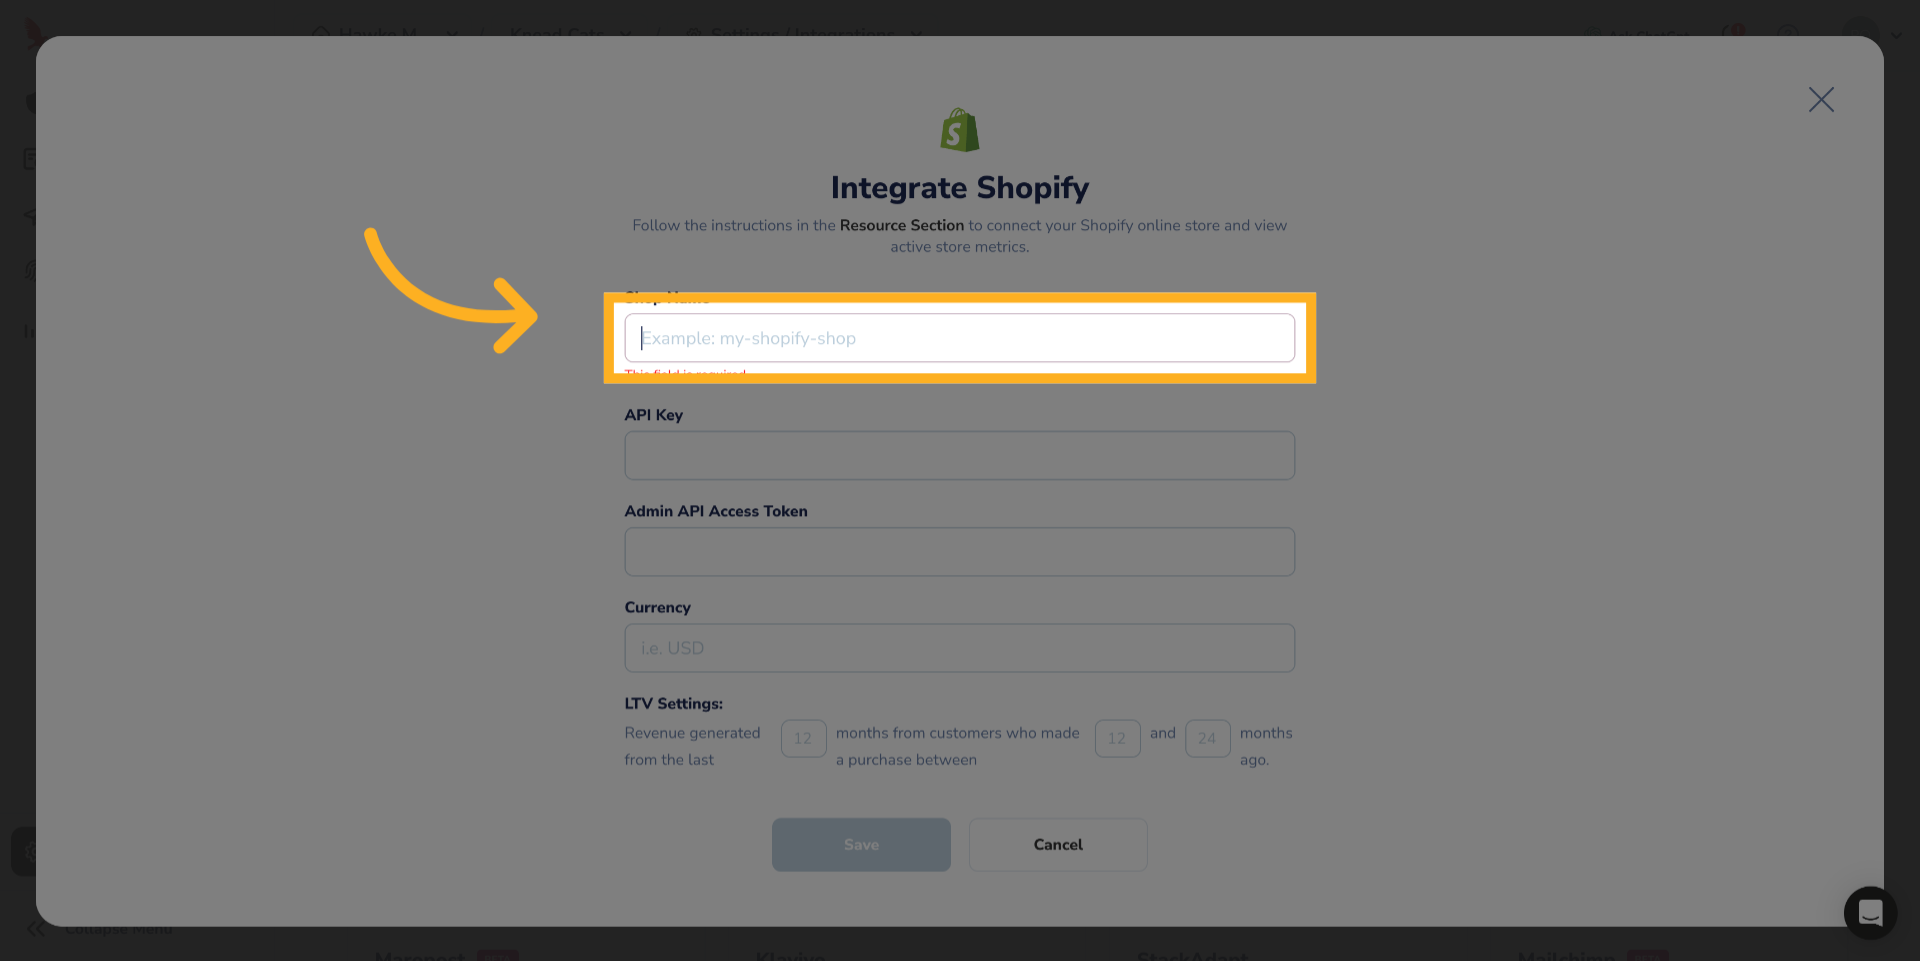1920x961 pixels.
Task: Select the Admin API Access Token field
Action: tap(959, 552)
